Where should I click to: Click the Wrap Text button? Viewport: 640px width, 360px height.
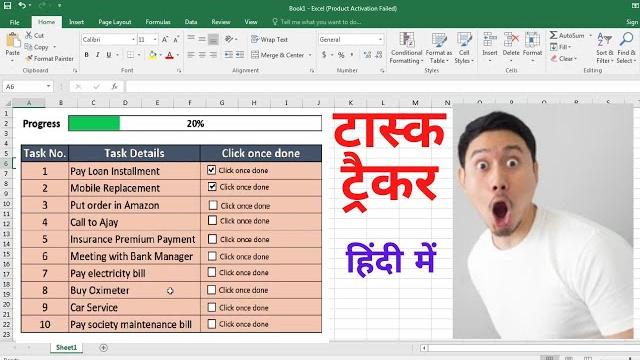coord(269,40)
